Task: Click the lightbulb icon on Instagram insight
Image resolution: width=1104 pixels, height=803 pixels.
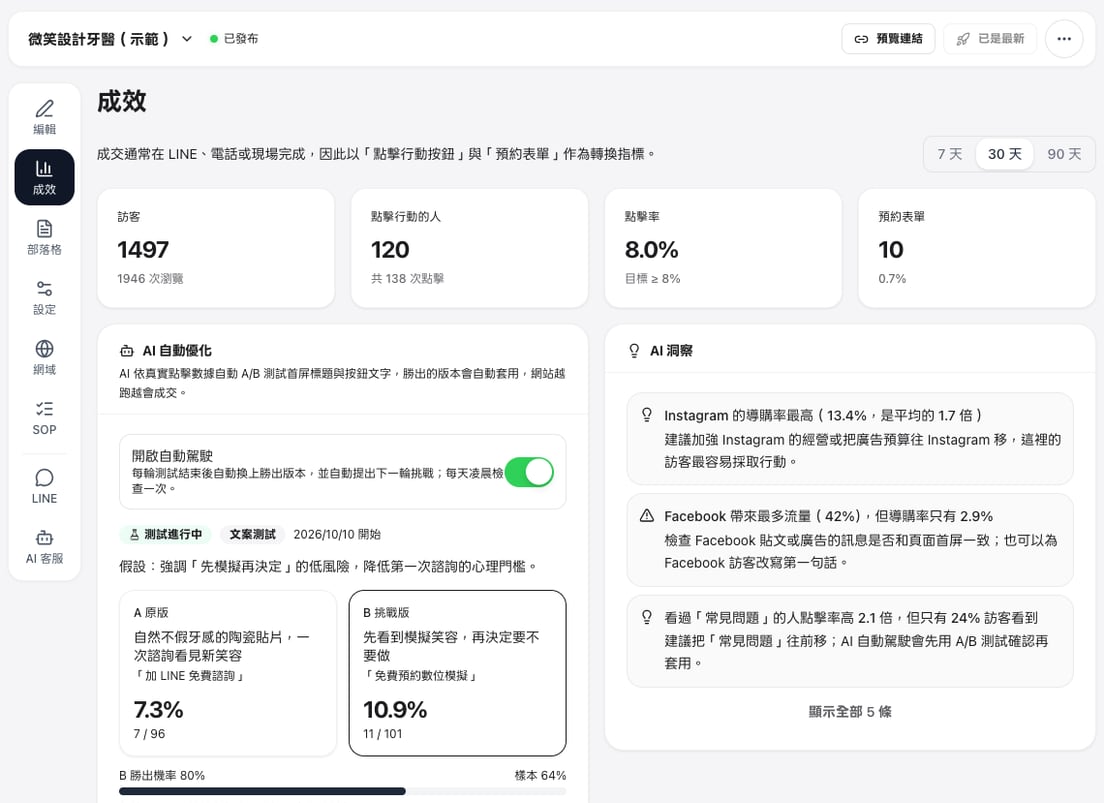Action: [646, 415]
